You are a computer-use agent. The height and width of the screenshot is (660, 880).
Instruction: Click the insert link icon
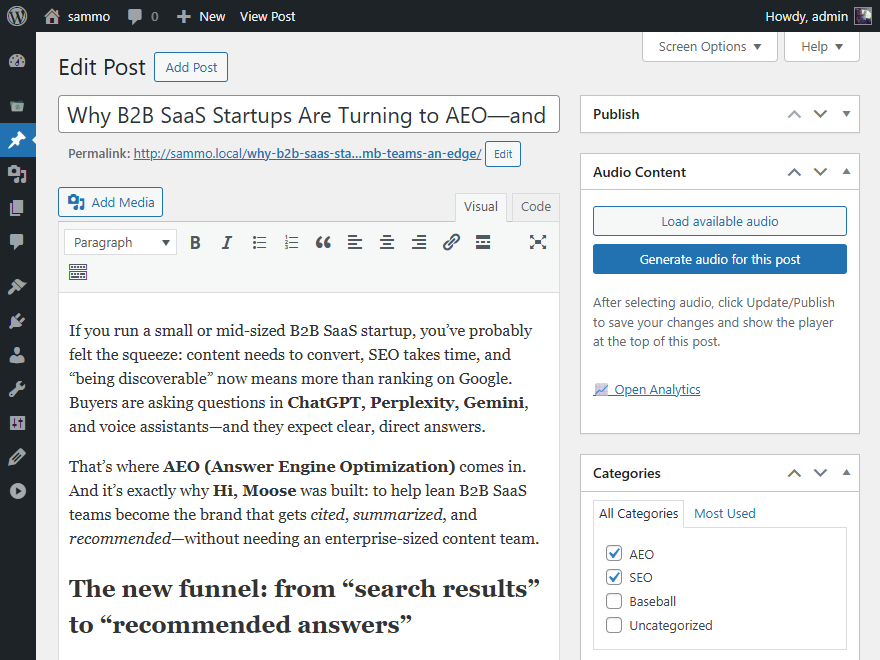451,242
